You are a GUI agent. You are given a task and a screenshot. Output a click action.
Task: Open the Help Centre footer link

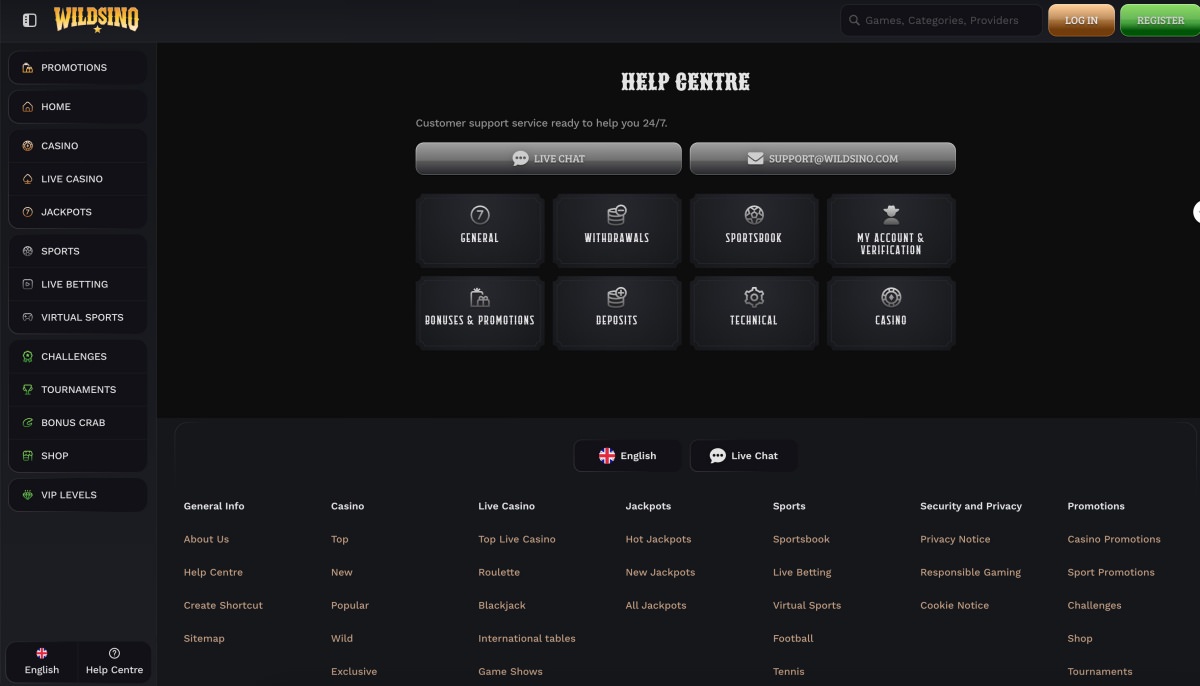tap(213, 572)
